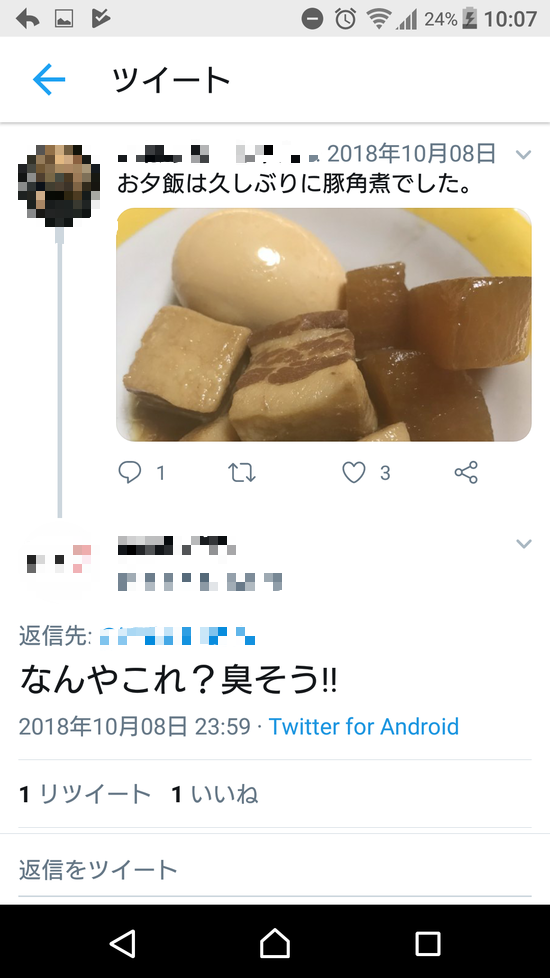550x978 pixels.
Task: Open Android recent apps square
Action: pyautogui.click(x=428, y=942)
